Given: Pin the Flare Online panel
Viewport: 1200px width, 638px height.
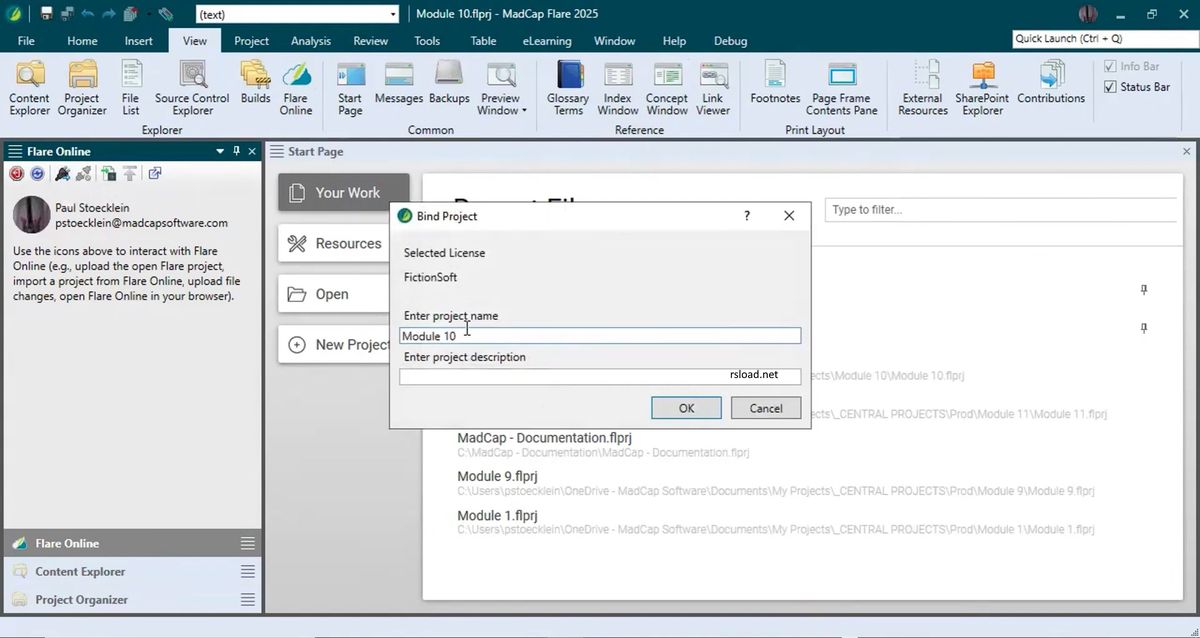Looking at the screenshot, I should point(237,151).
